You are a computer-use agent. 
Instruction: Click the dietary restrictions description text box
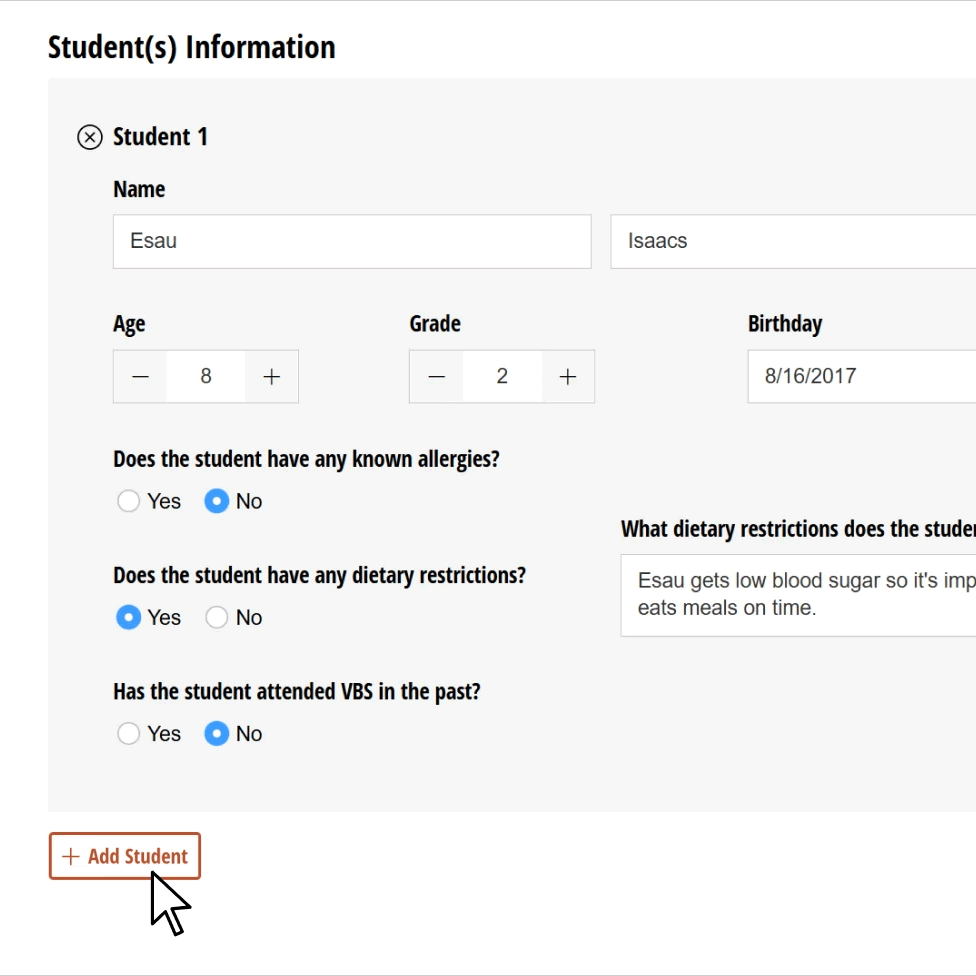pos(798,595)
